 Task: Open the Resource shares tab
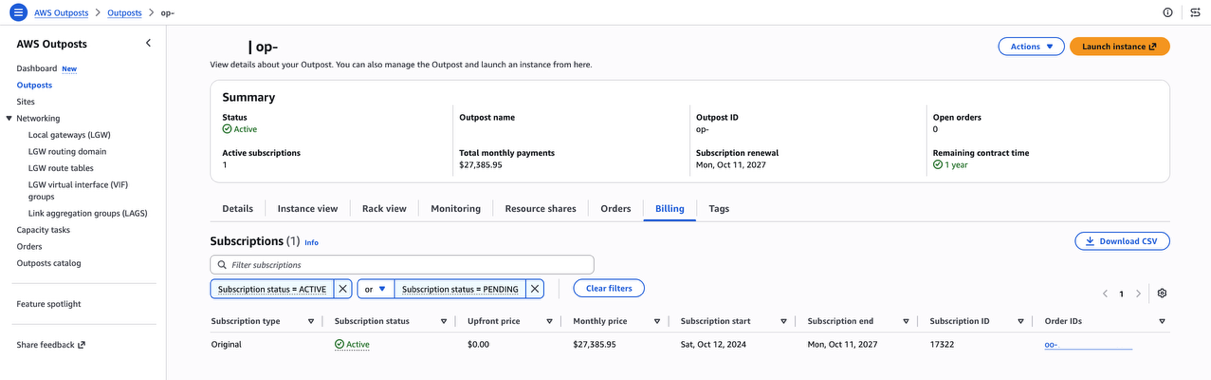[540, 209]
